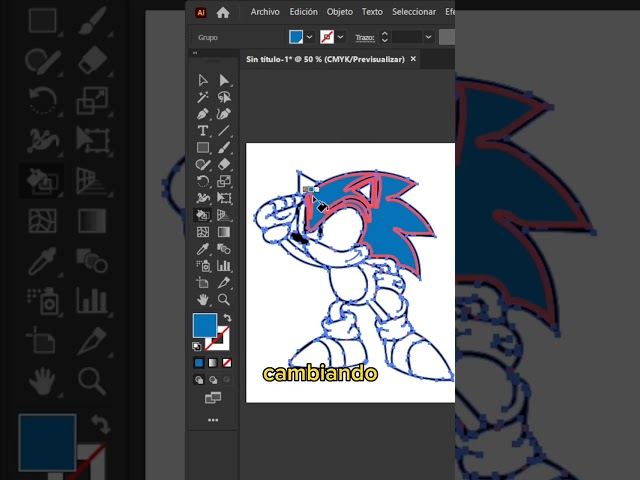Select the Mesh tool
Viewport: 640px width, 480px height.
(x=203, y=232)
